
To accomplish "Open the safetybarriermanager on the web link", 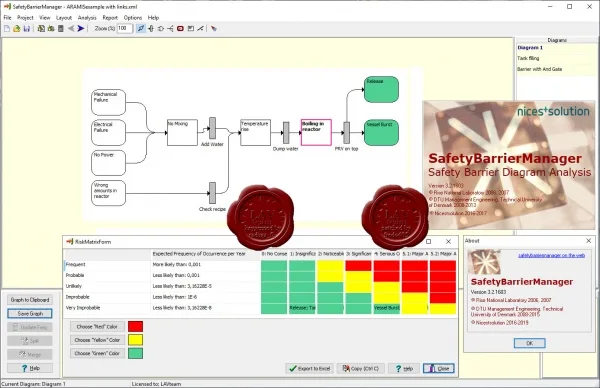I will [x=551, y=255].
